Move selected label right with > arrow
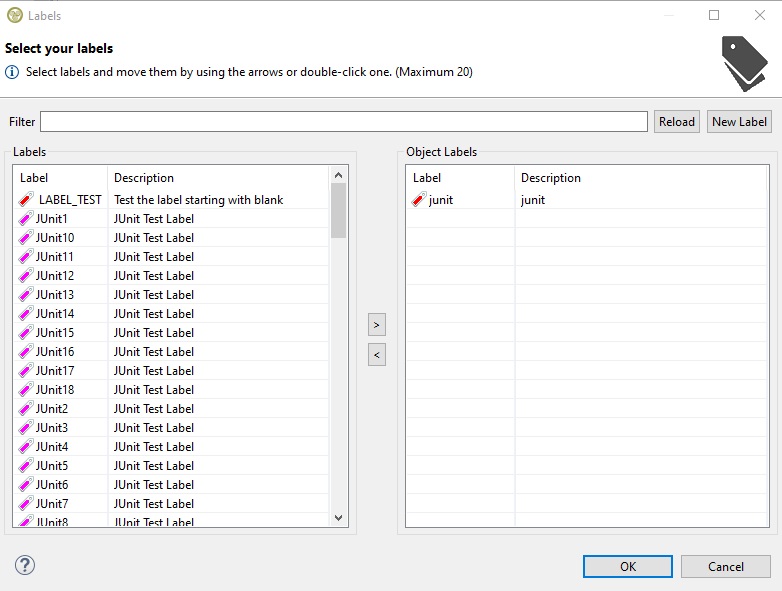The width and height of the screenshot is (782, 591). [x=377, y=325]
